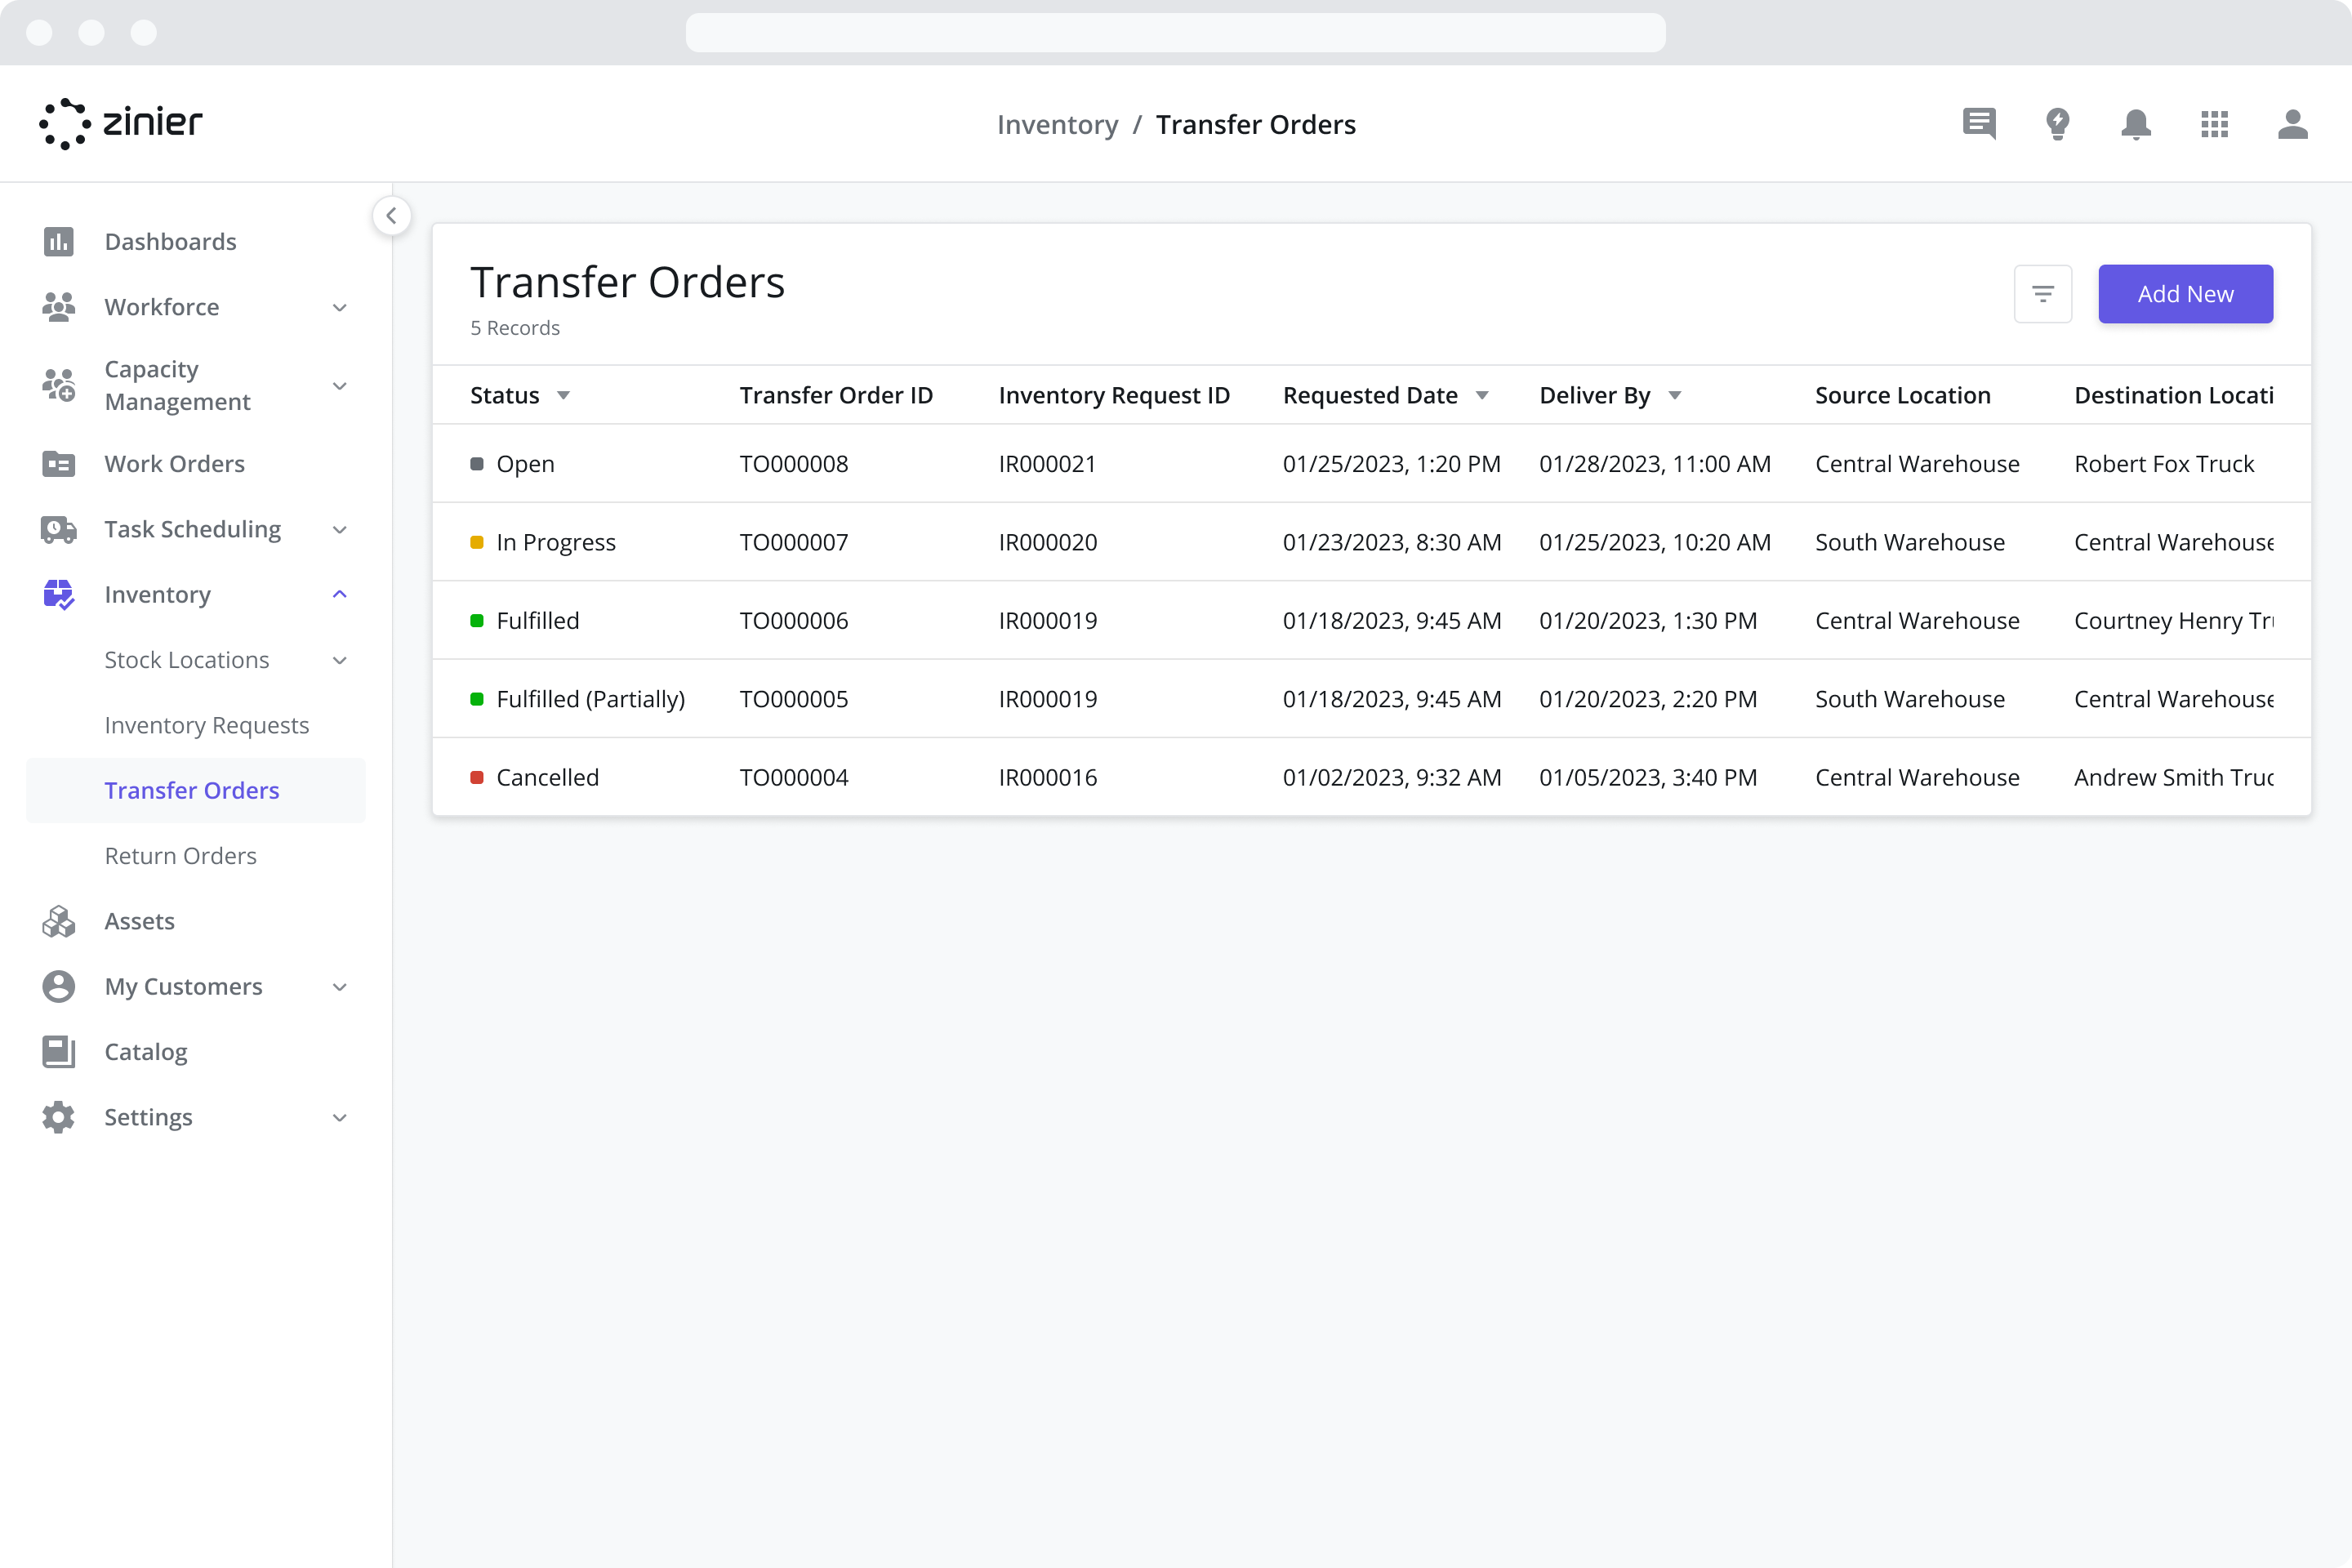Click the Destination Location column header
Screen dimensions: 2352x1568
click(2173, 395)
